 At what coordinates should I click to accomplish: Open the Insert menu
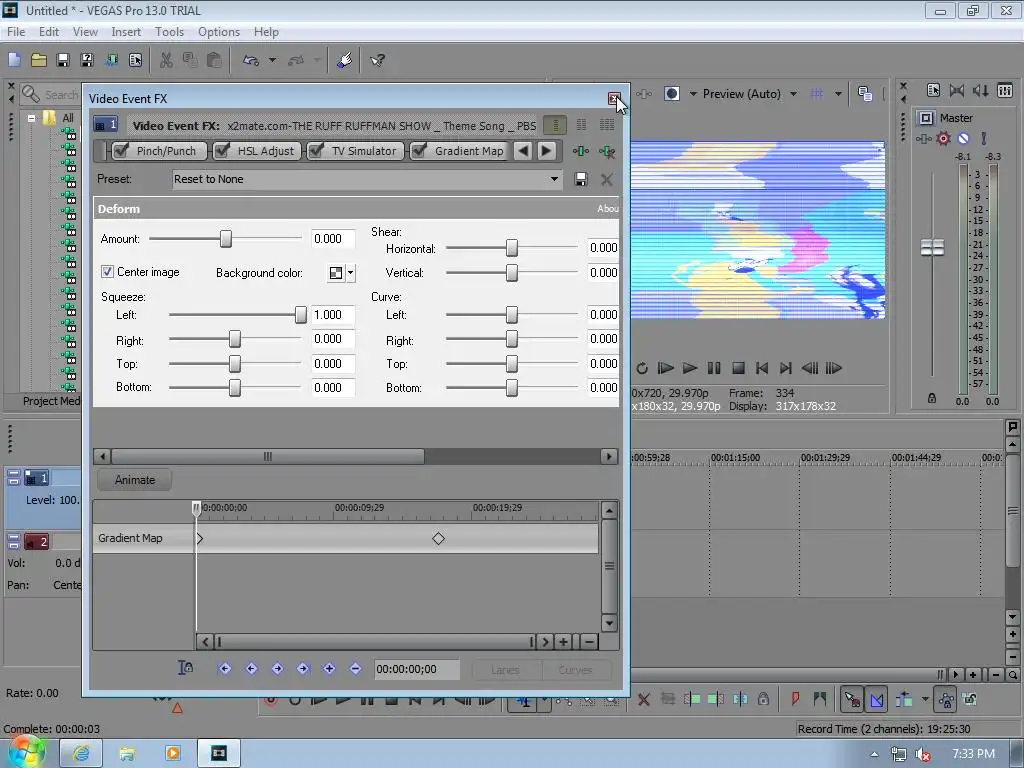(126, 32)
